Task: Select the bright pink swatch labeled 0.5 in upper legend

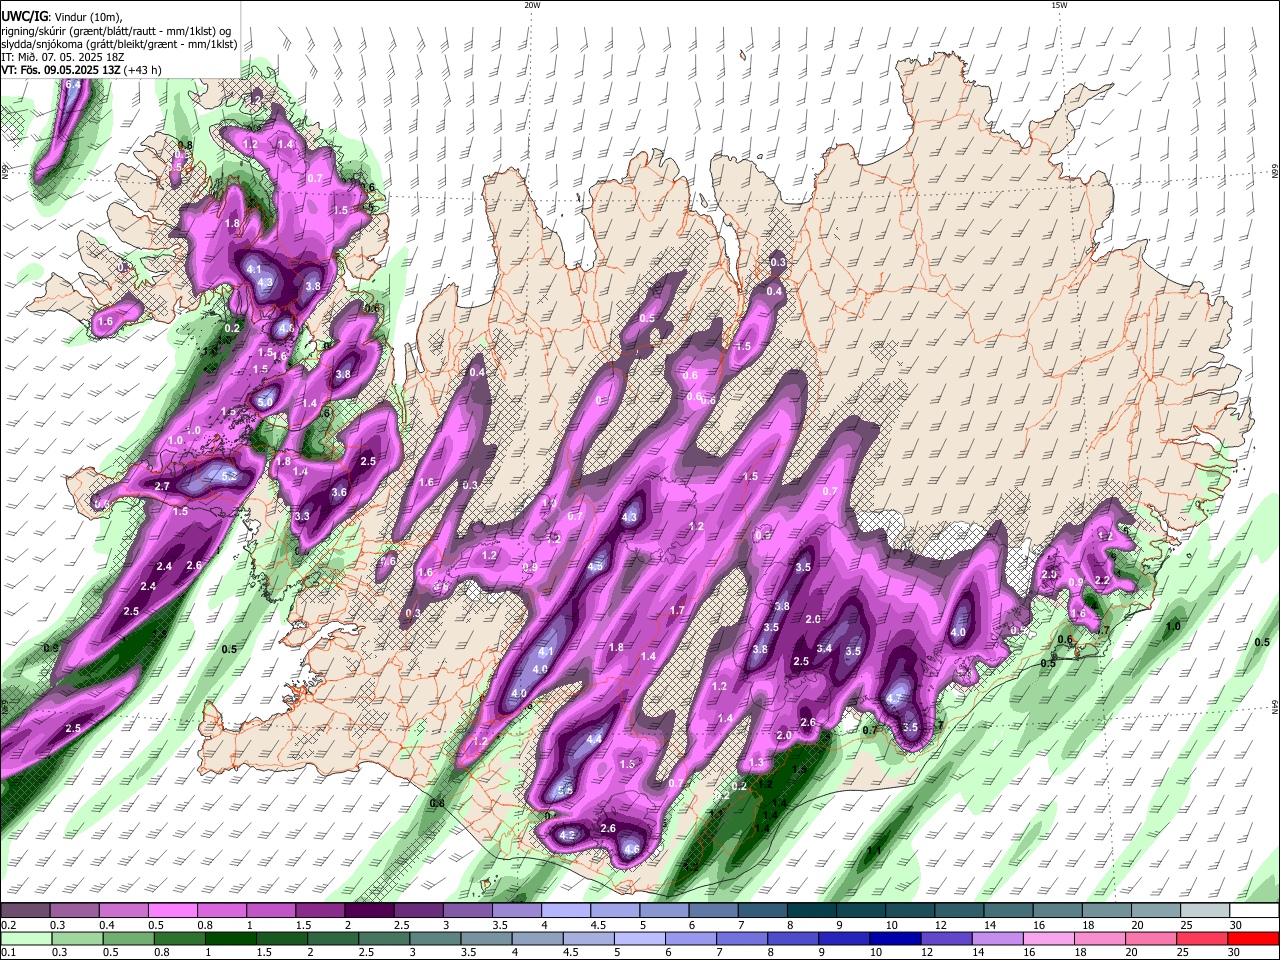Action: tap(174, 910)
